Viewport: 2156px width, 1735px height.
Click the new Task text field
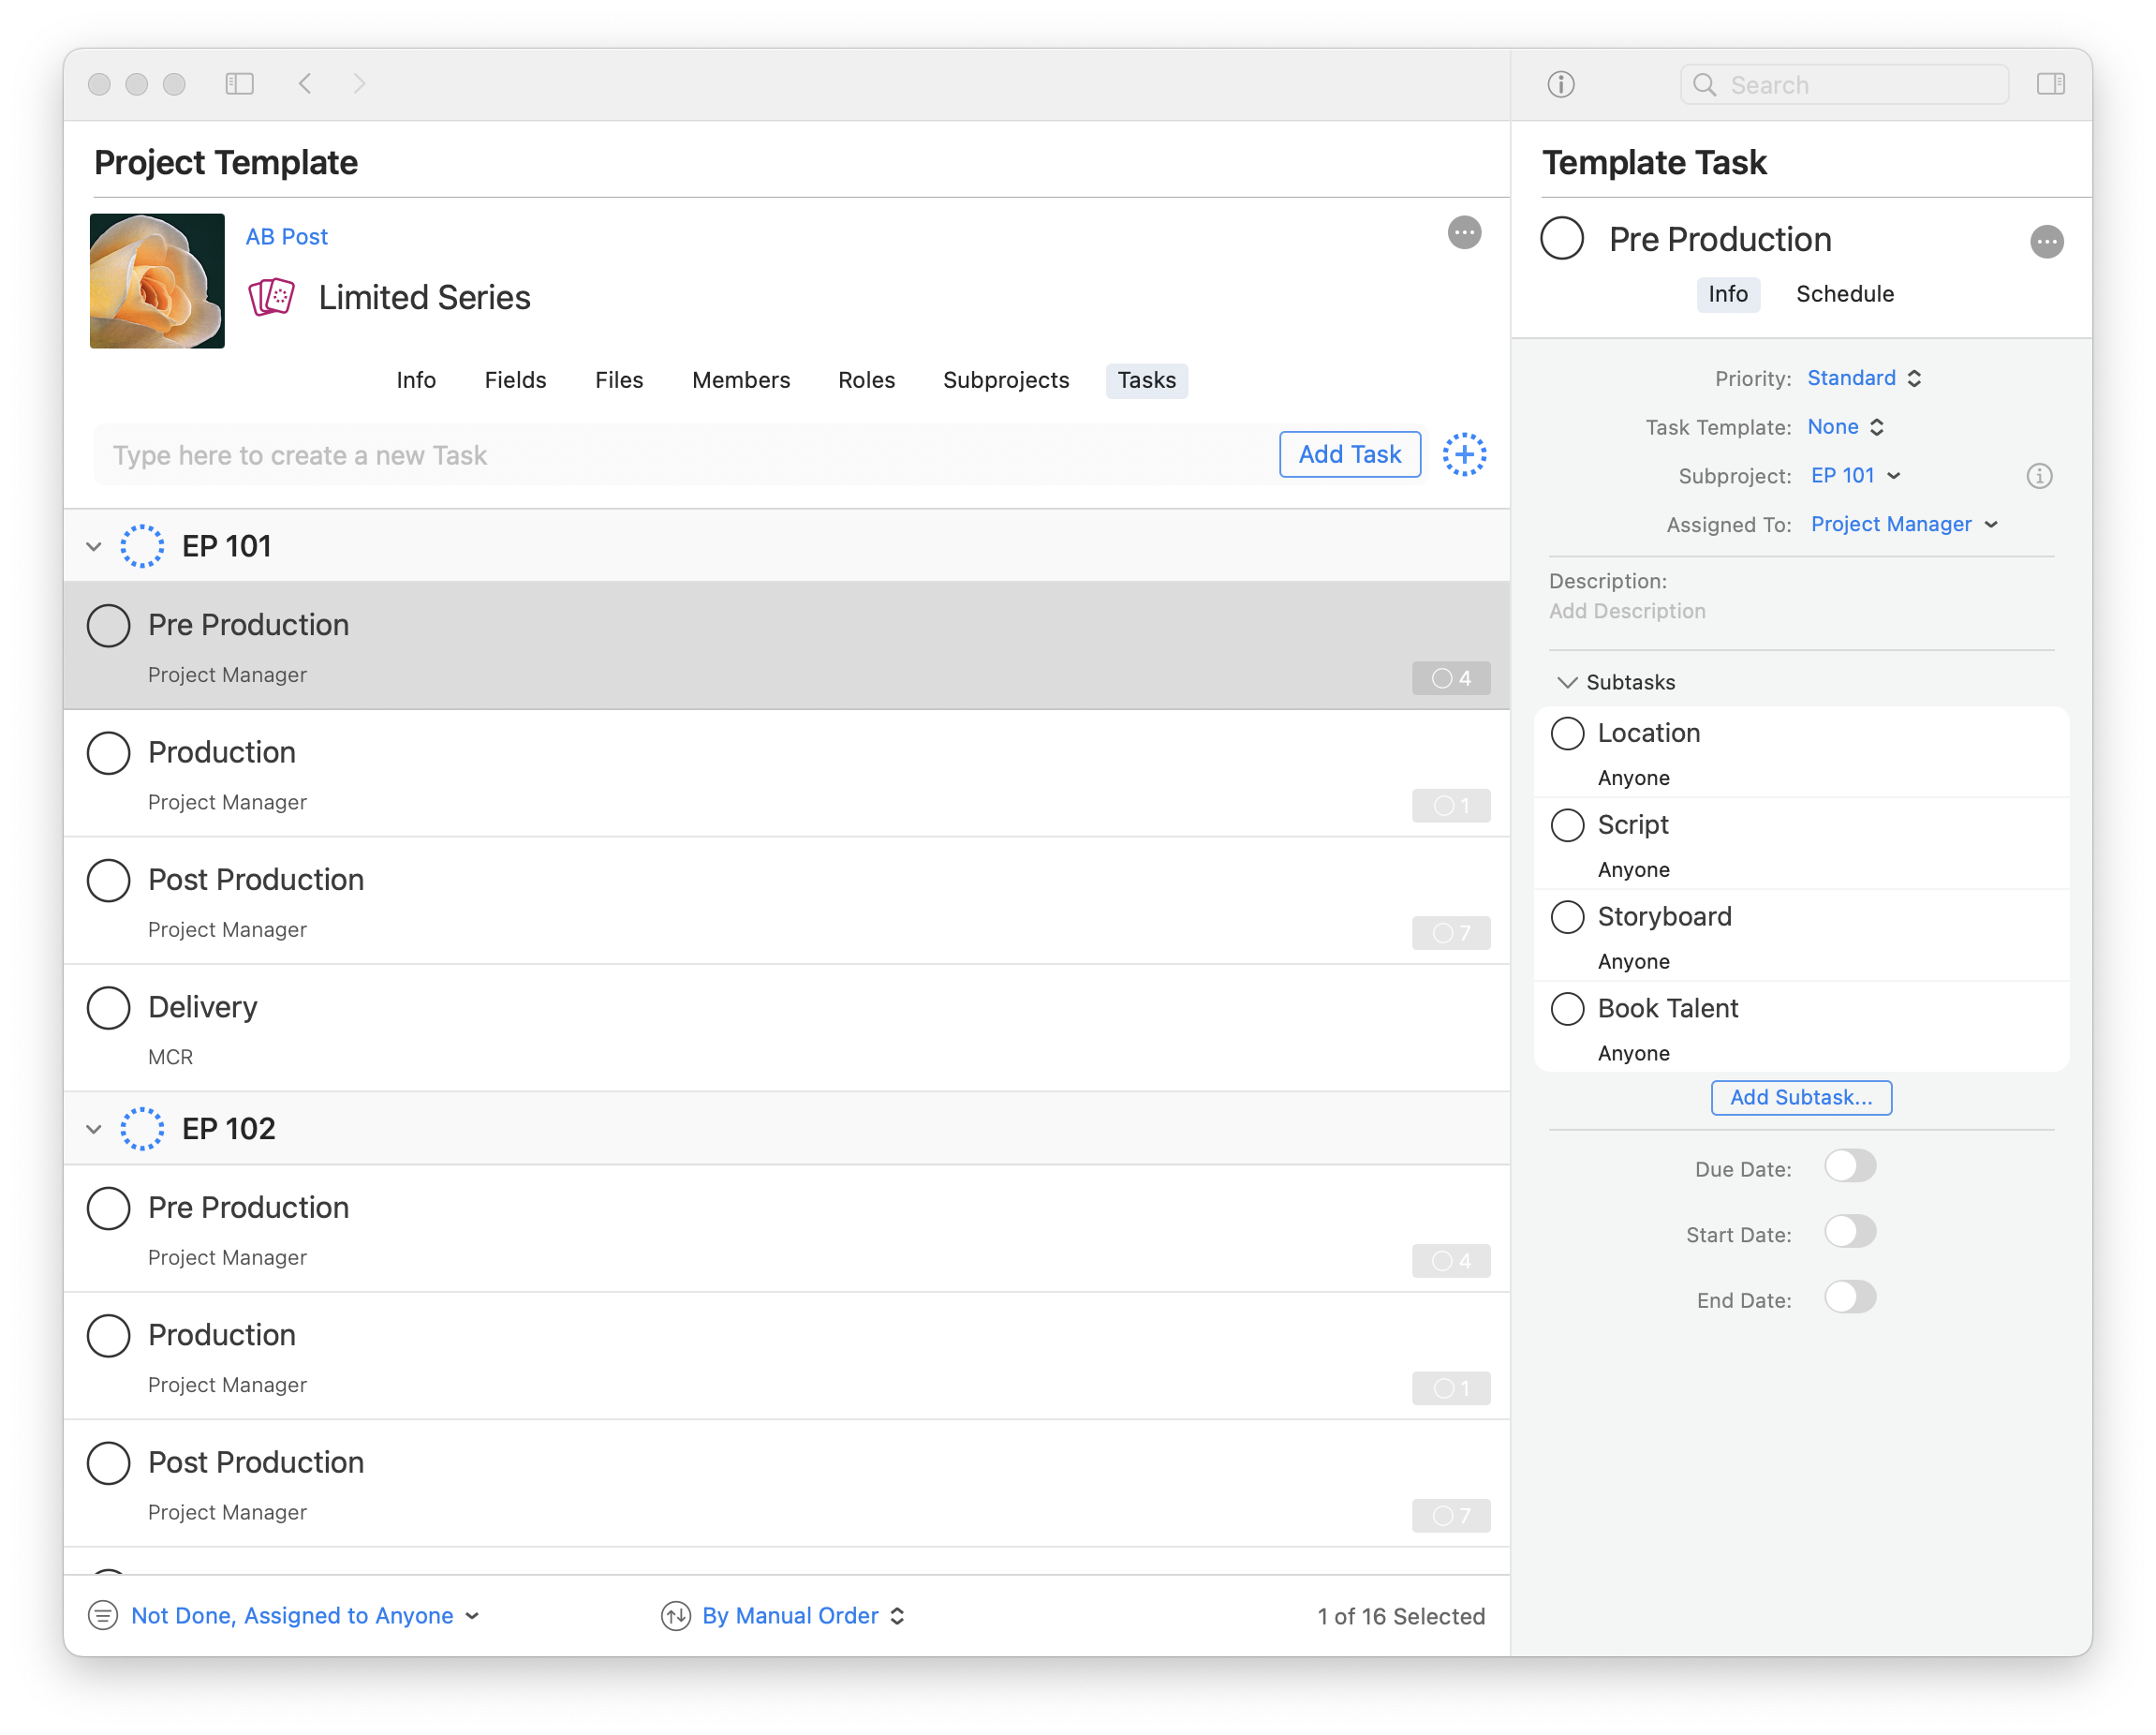pos(680,456)
